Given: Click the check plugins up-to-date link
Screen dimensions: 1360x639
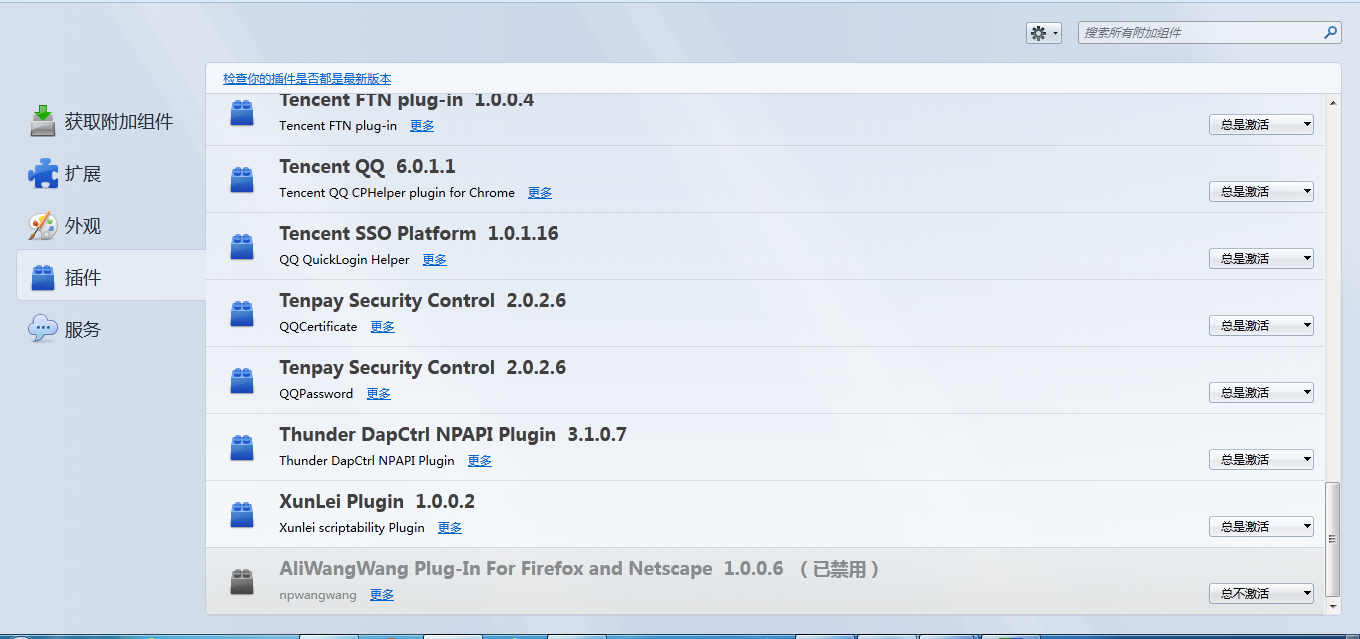Looking at the screenshot, I should 307,79.
